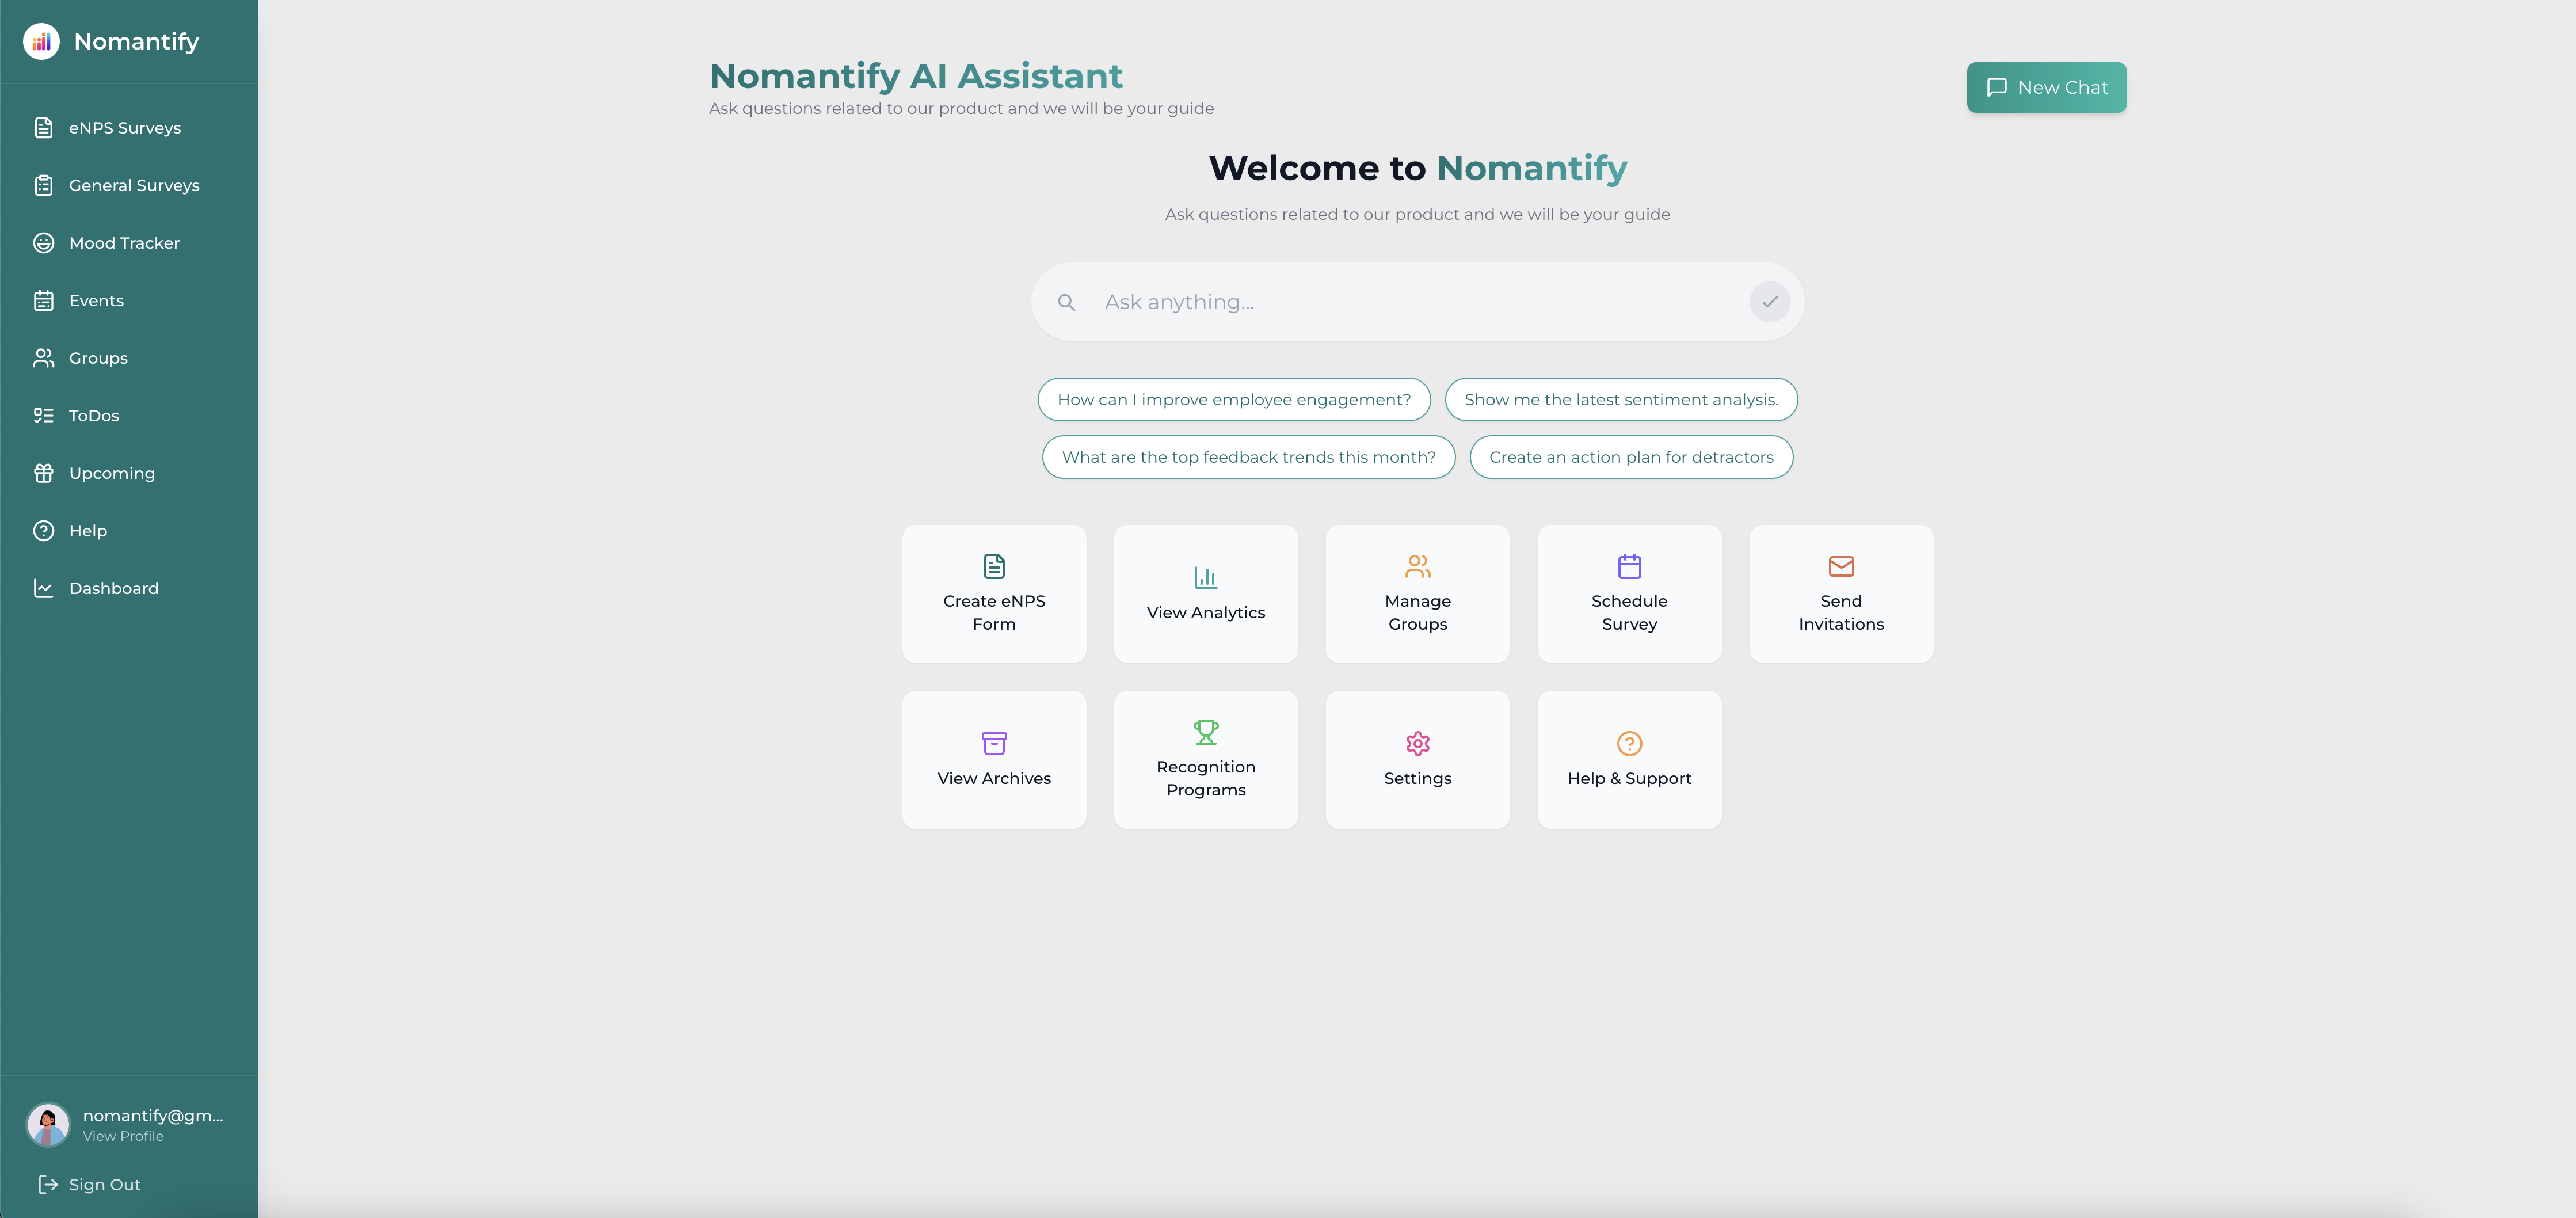This screenshot has width=2576, height=1218.
Task: Click inside the Ask anything search field
Action: click(1400, 301)
